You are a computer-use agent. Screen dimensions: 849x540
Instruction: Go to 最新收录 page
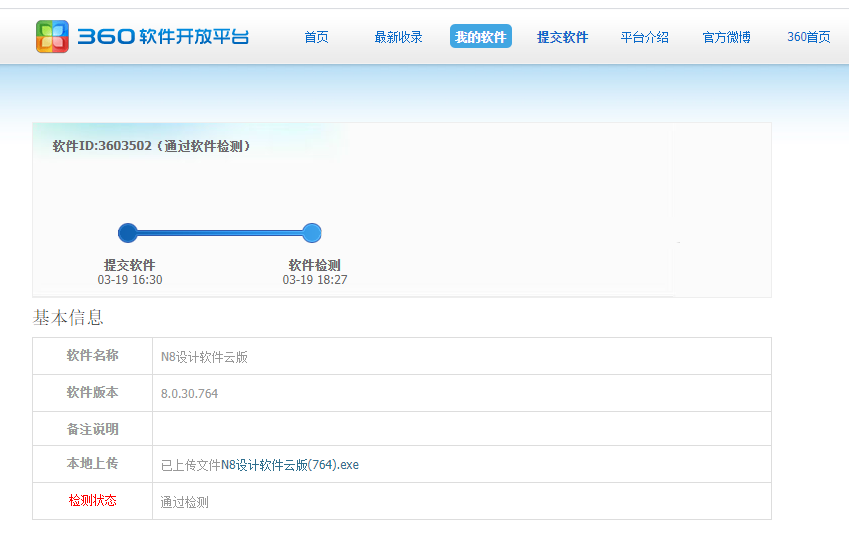399,37
